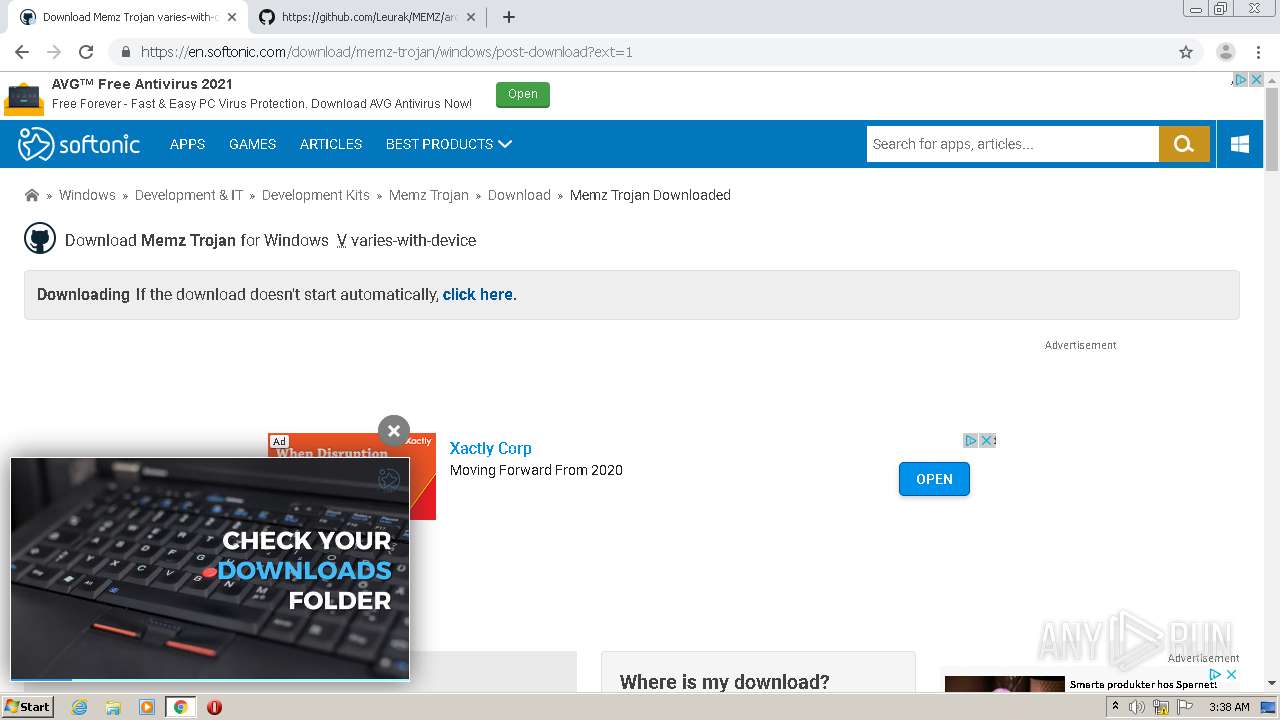Viewport: 1280px width, 720px height.
Task: Click 'Where is my download?' heading
Action: (724, 682)
